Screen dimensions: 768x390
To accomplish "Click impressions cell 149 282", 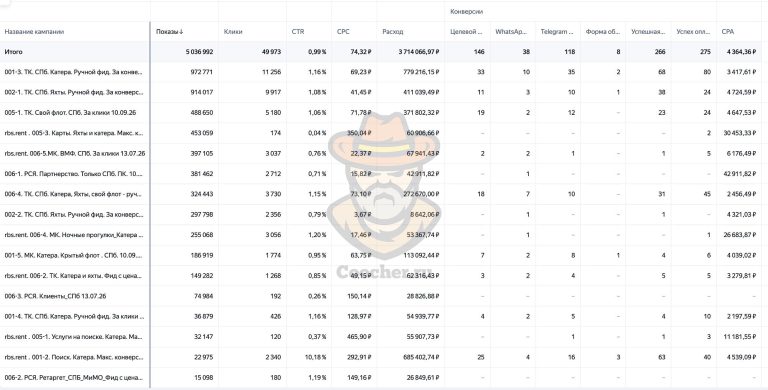I will (x=202, y=276).
